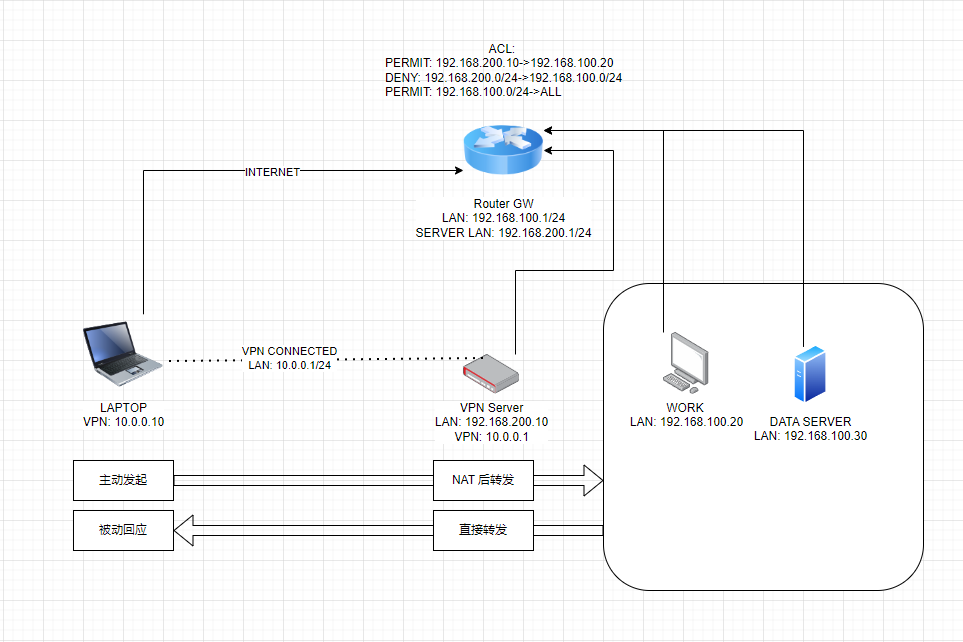
Task: Click the LAPTOP computer icon
Action: [122, 357]
